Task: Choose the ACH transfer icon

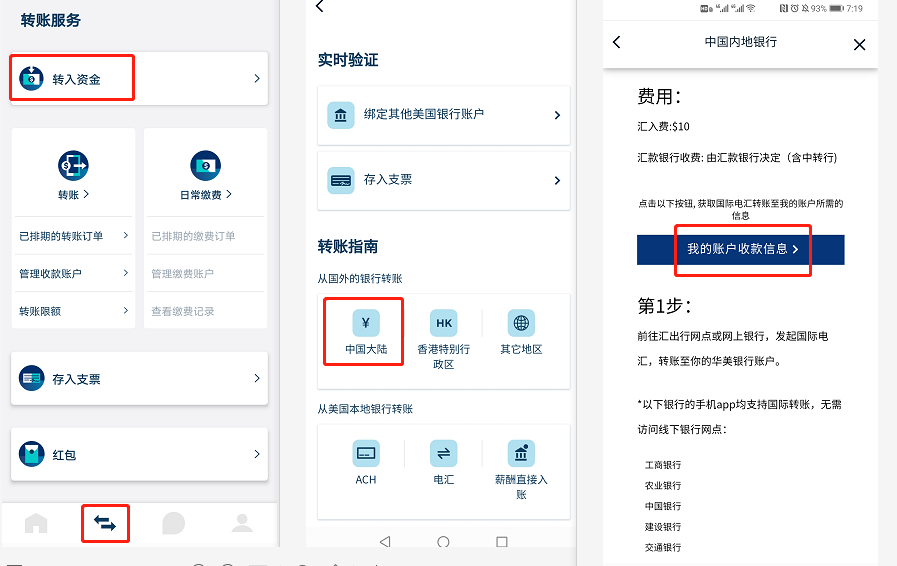Action: [x=366, y=453]
